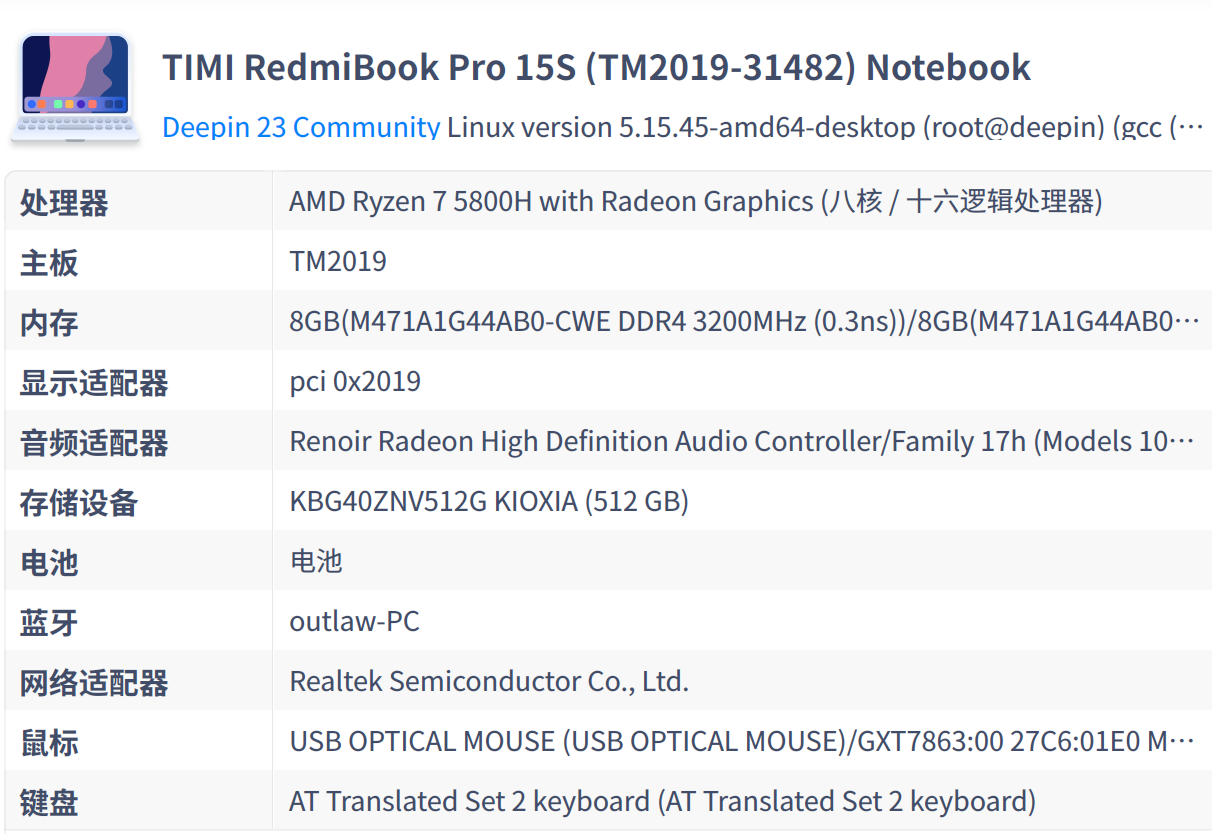Click the Realtek Semiconductor Co., Ltd. value

489,682
